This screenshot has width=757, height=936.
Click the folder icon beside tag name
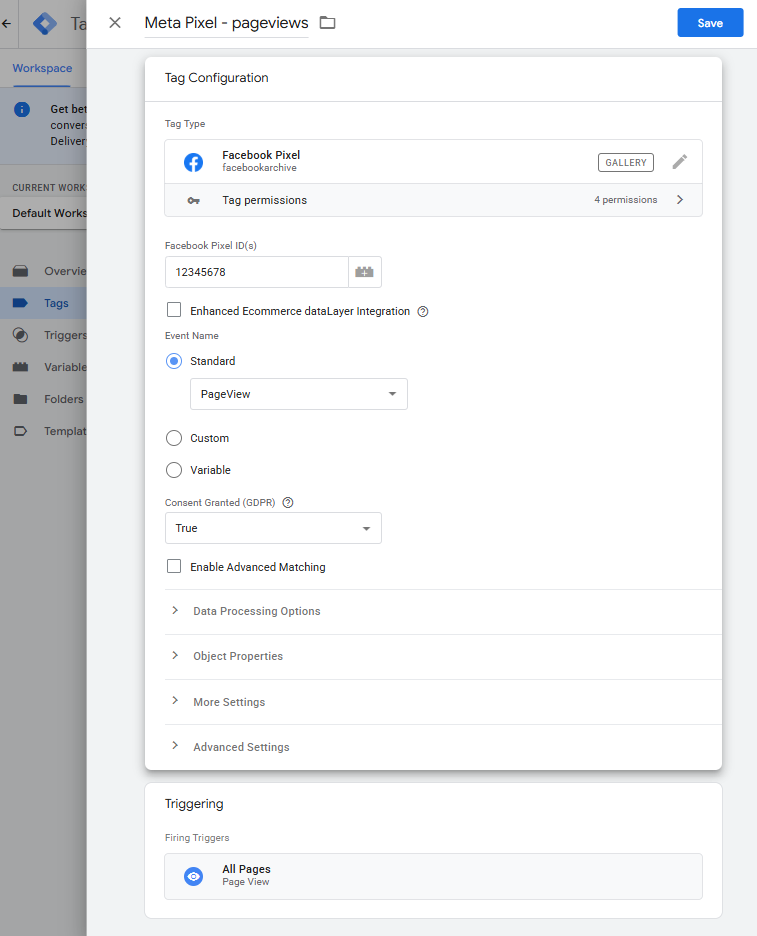pyautogui.click(x=327, y=23)
